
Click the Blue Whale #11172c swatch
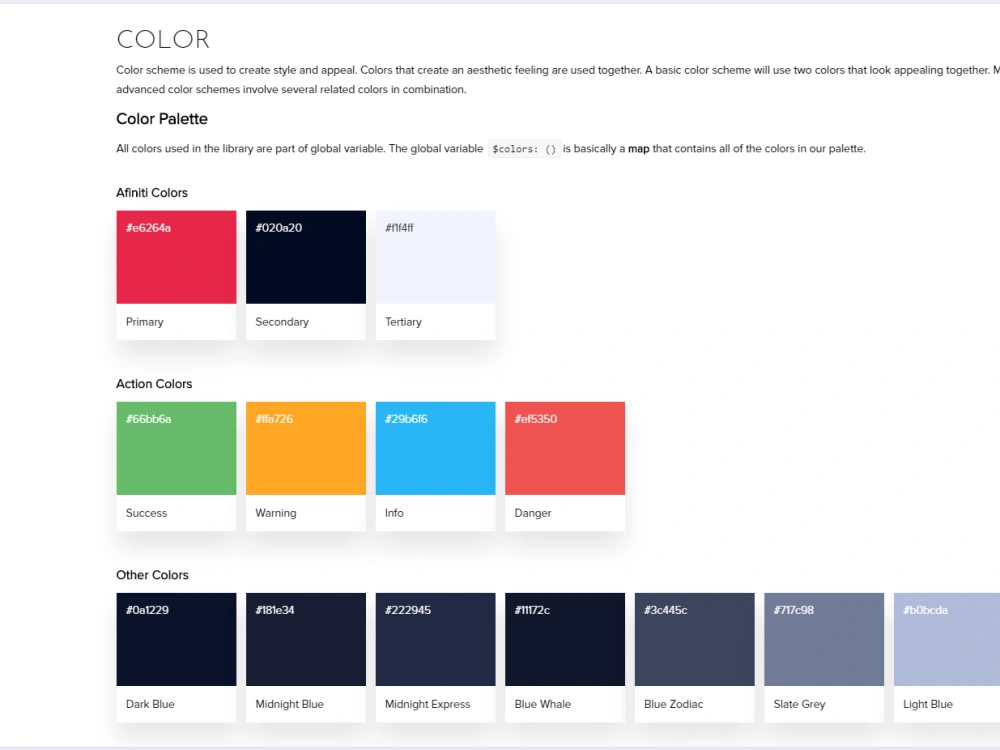tap(565, 640)
